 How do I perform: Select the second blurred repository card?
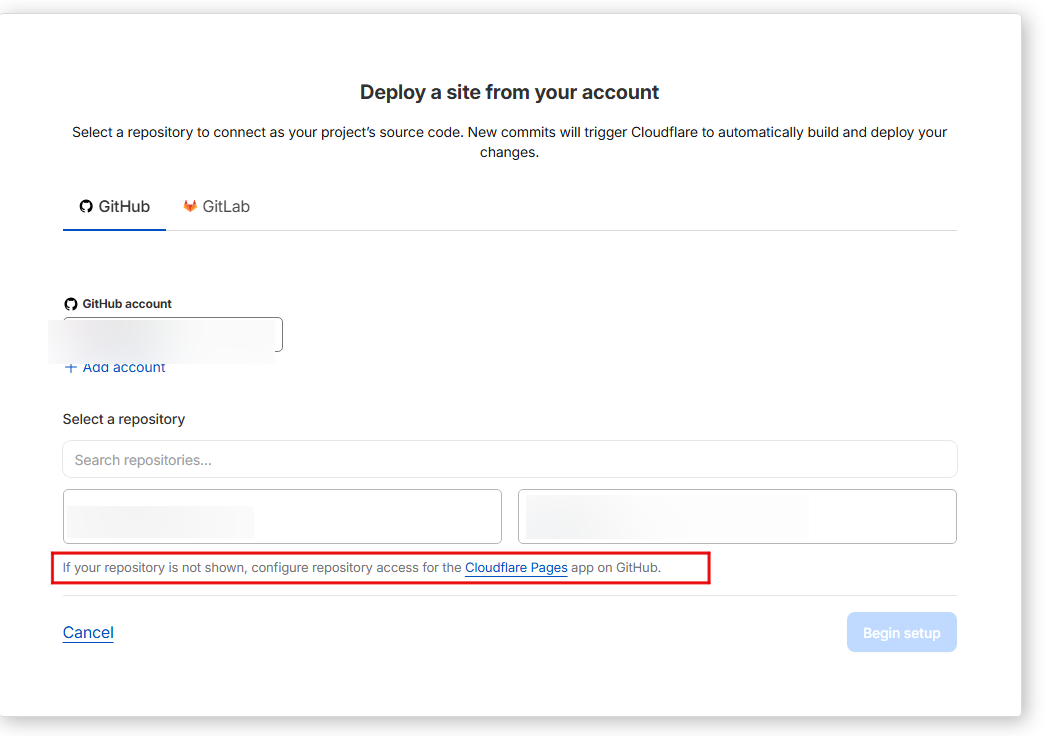click(737, 517)
